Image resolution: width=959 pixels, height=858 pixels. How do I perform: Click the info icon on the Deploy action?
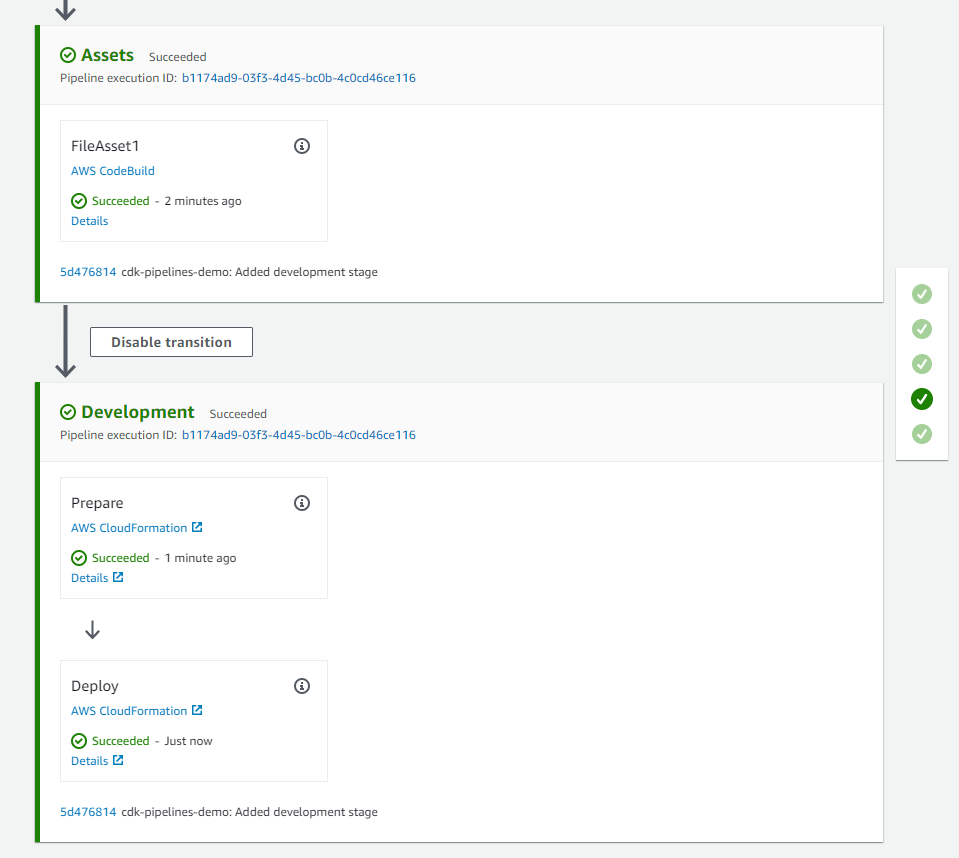(302, 686)
